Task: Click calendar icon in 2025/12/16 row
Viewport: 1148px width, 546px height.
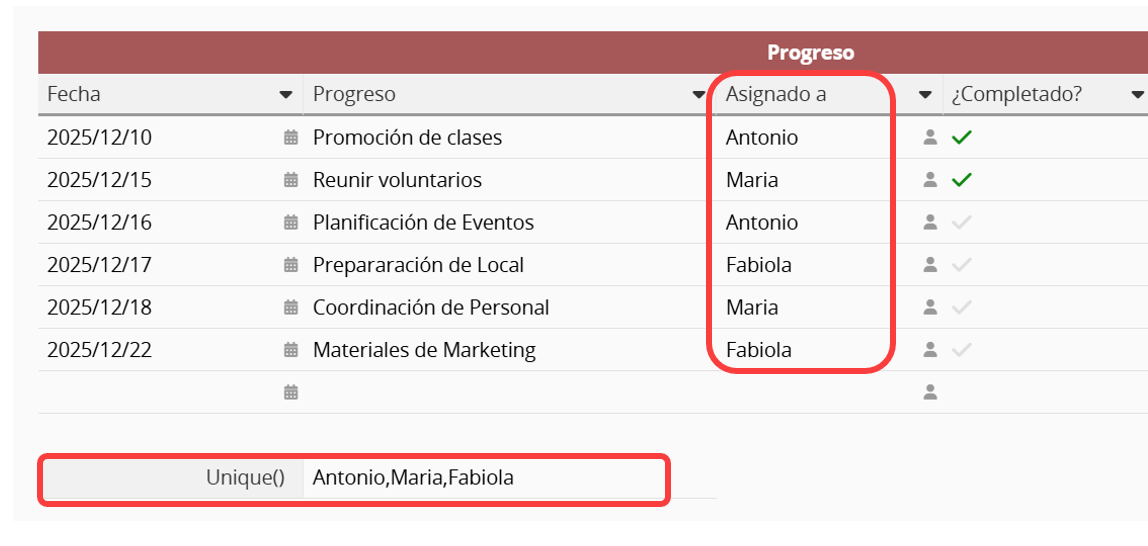Action: [291, 223]
